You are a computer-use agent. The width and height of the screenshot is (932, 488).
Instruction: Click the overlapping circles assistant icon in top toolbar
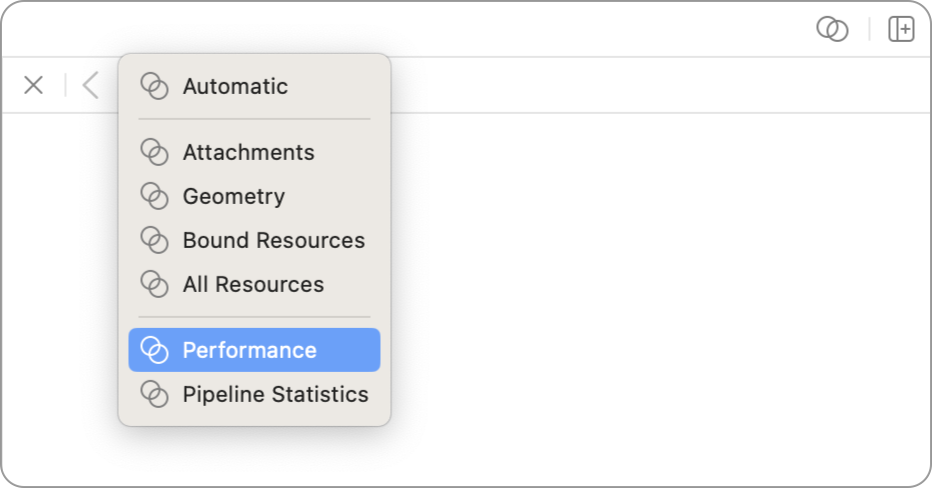coord(832,30)
